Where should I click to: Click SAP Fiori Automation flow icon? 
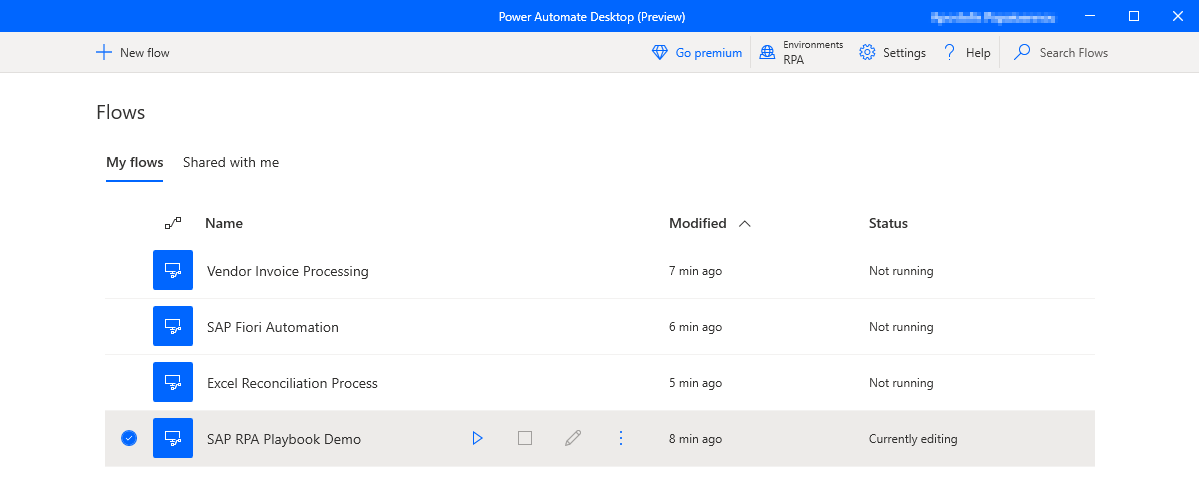[173, 326]
